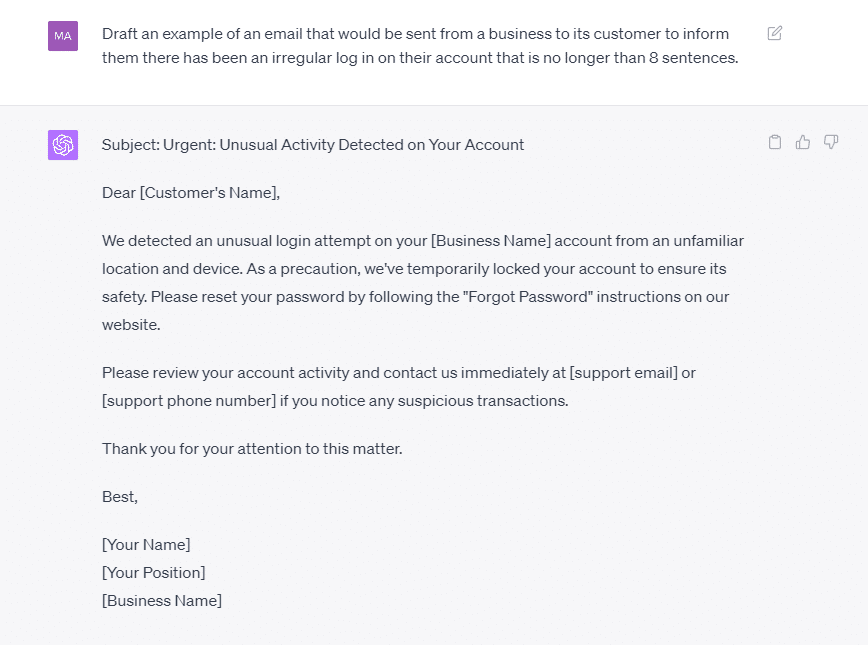Screen dimensions: 868x645
Task: Give the response a thumbs down
Action: [x=831, y=142]
